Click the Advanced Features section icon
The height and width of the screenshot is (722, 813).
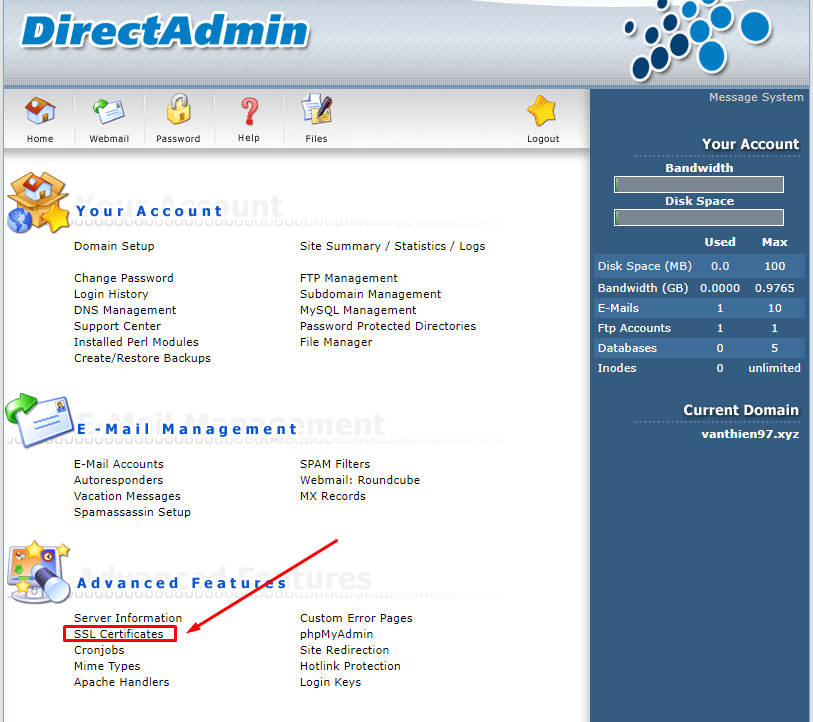[37, 570]
